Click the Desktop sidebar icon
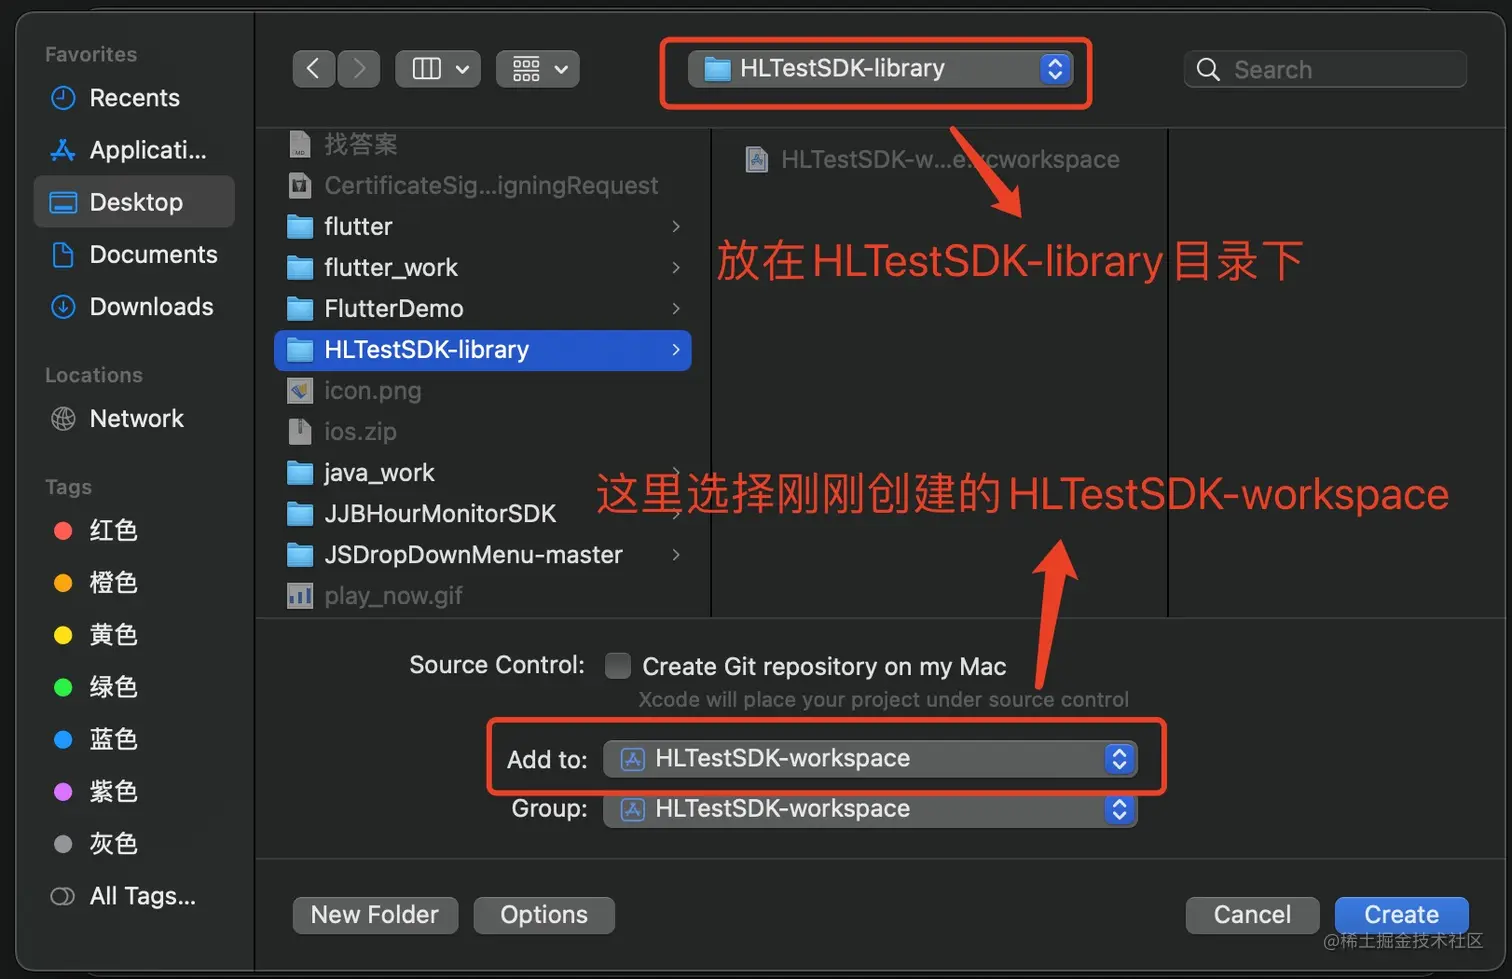This screenshot has height=979, width=1512. pos(63,202)
